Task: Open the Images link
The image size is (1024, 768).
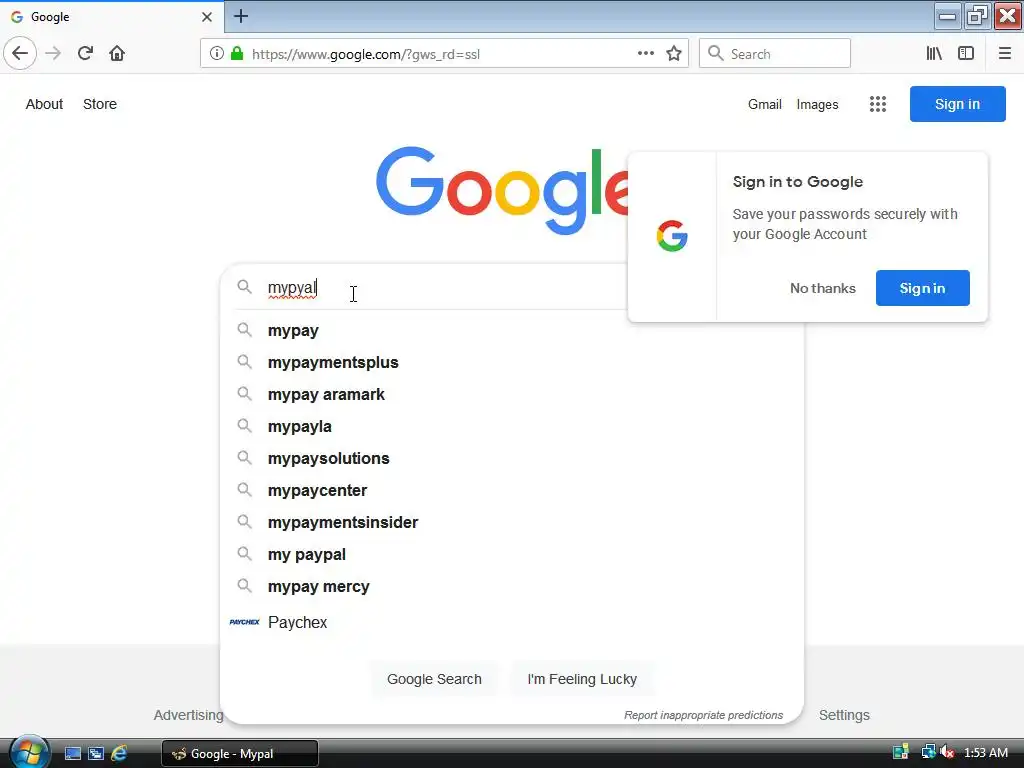Action: pyautogui.click(x=817, y=104)
